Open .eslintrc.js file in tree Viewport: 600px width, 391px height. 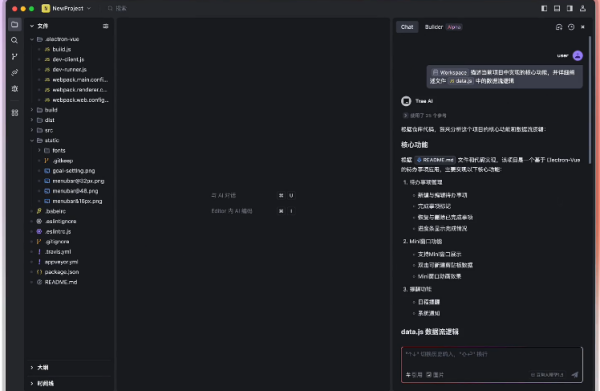(58, 232)
